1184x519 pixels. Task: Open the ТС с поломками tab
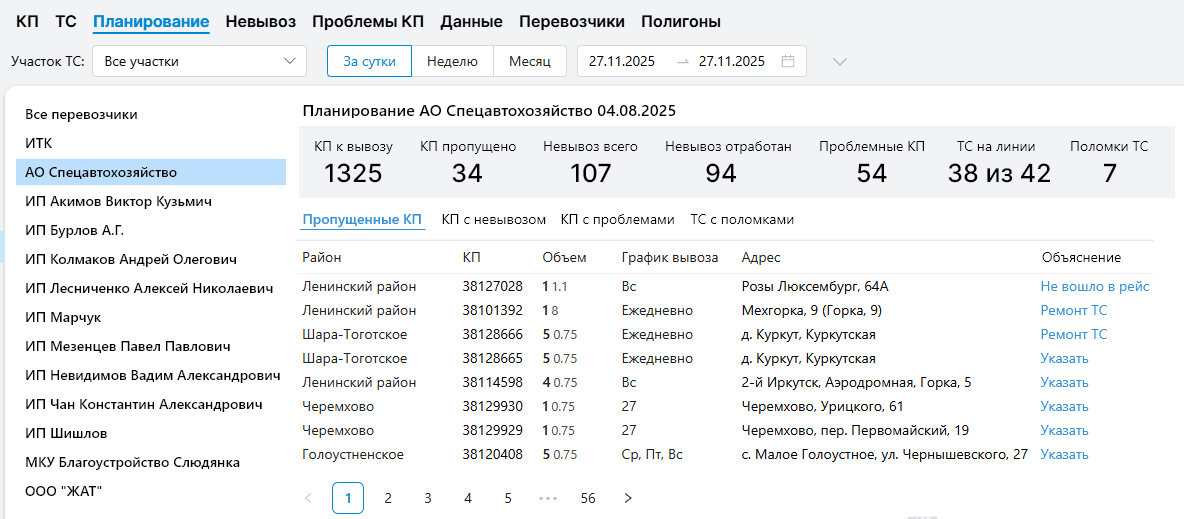coord(742,219)
